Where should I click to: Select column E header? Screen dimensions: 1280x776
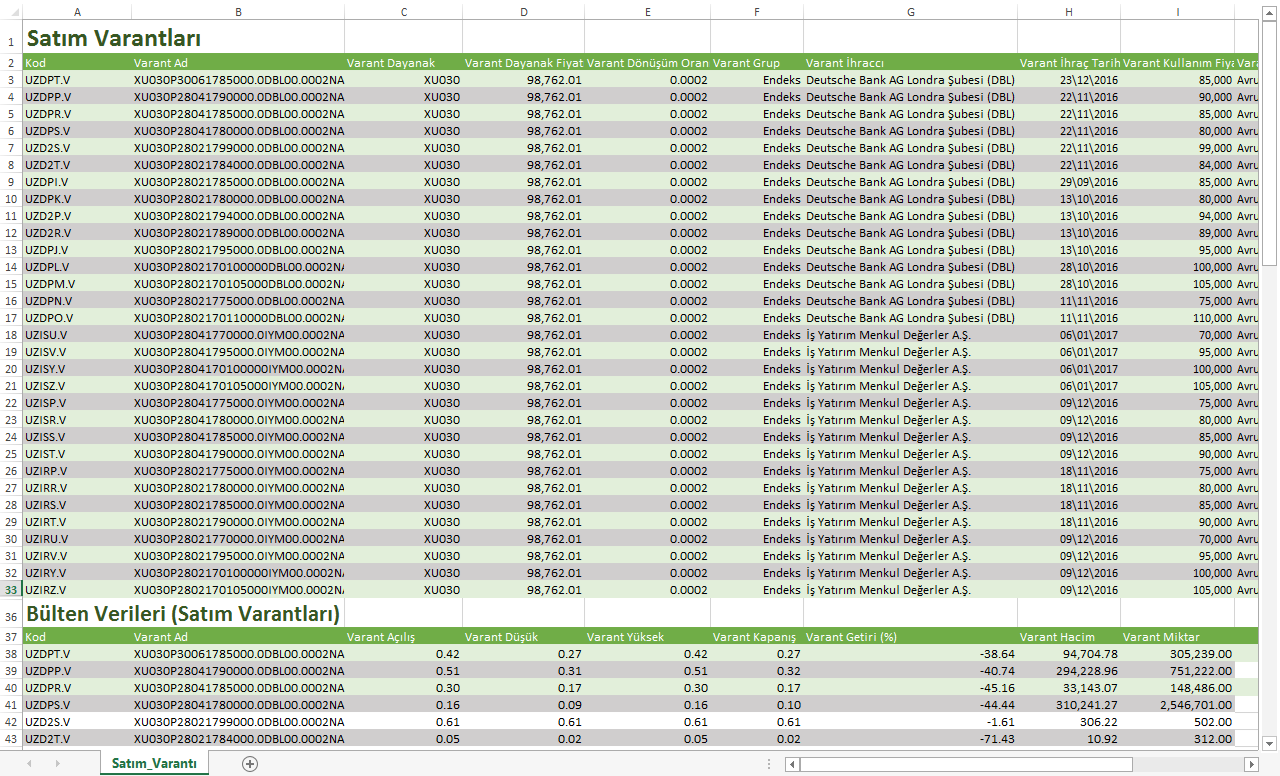(x=647, y=12)
